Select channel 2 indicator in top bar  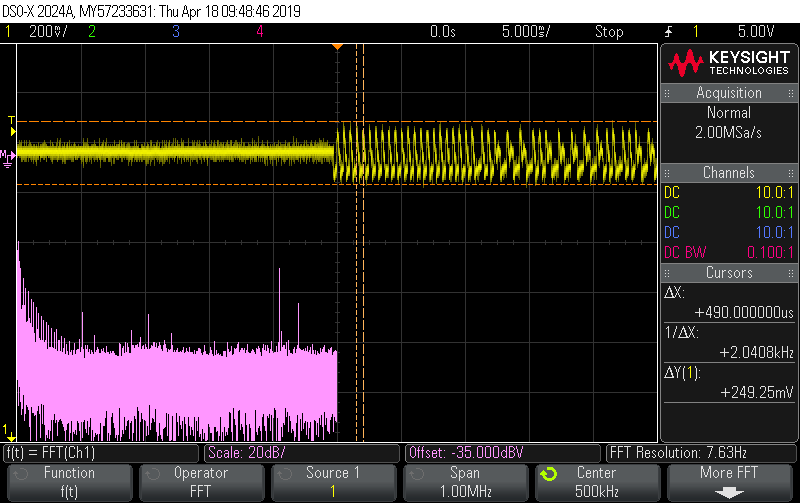point(92,32)
